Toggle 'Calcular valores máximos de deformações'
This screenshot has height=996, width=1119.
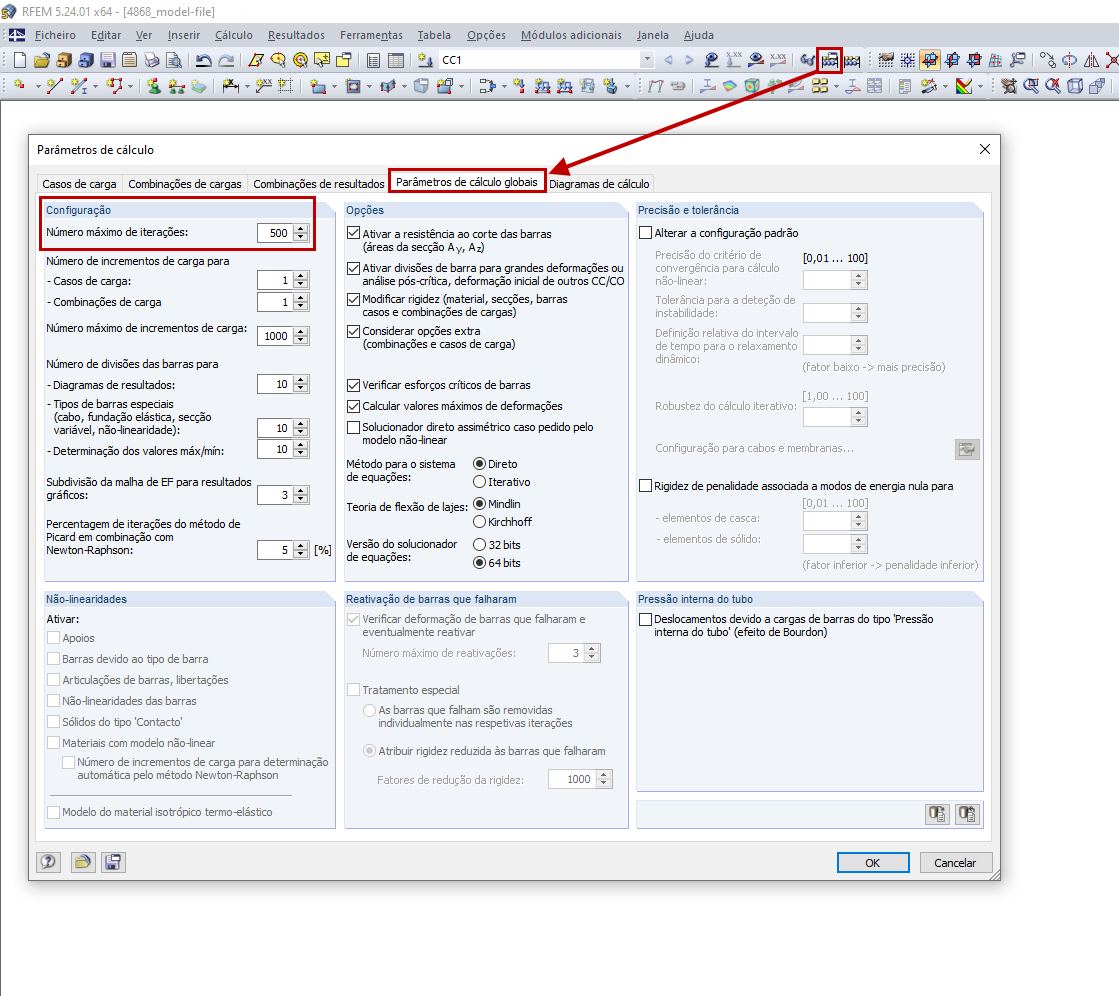pyautogui.click(x=353, y=406)
